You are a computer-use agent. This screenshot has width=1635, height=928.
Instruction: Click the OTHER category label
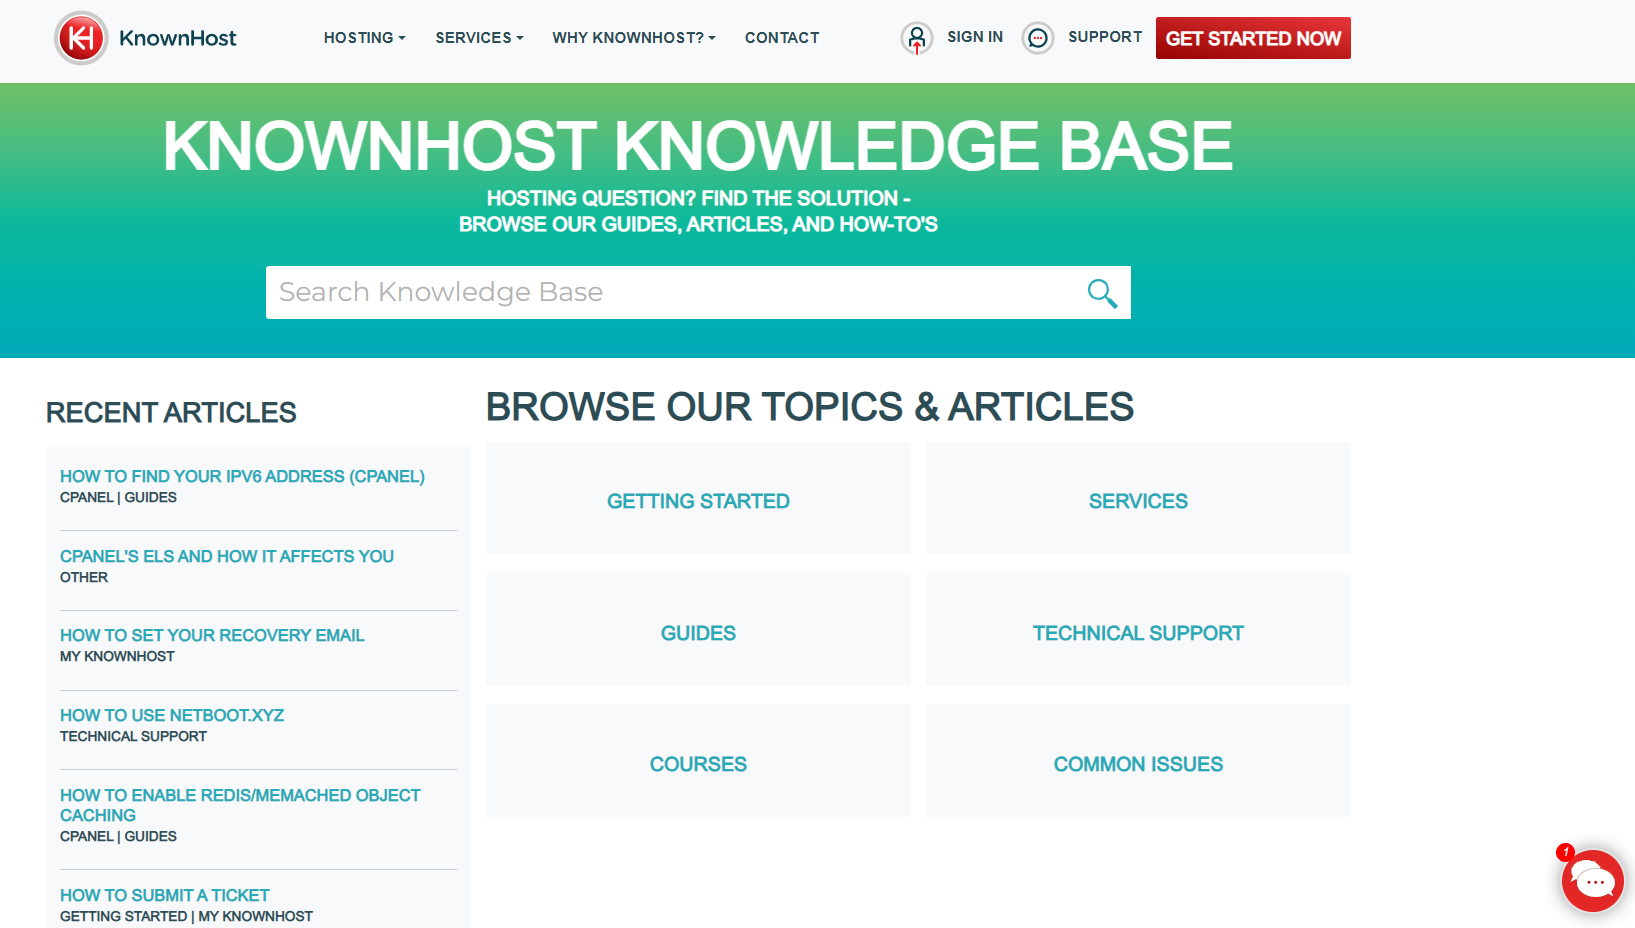pyautogui.click(x=84, y=577)
